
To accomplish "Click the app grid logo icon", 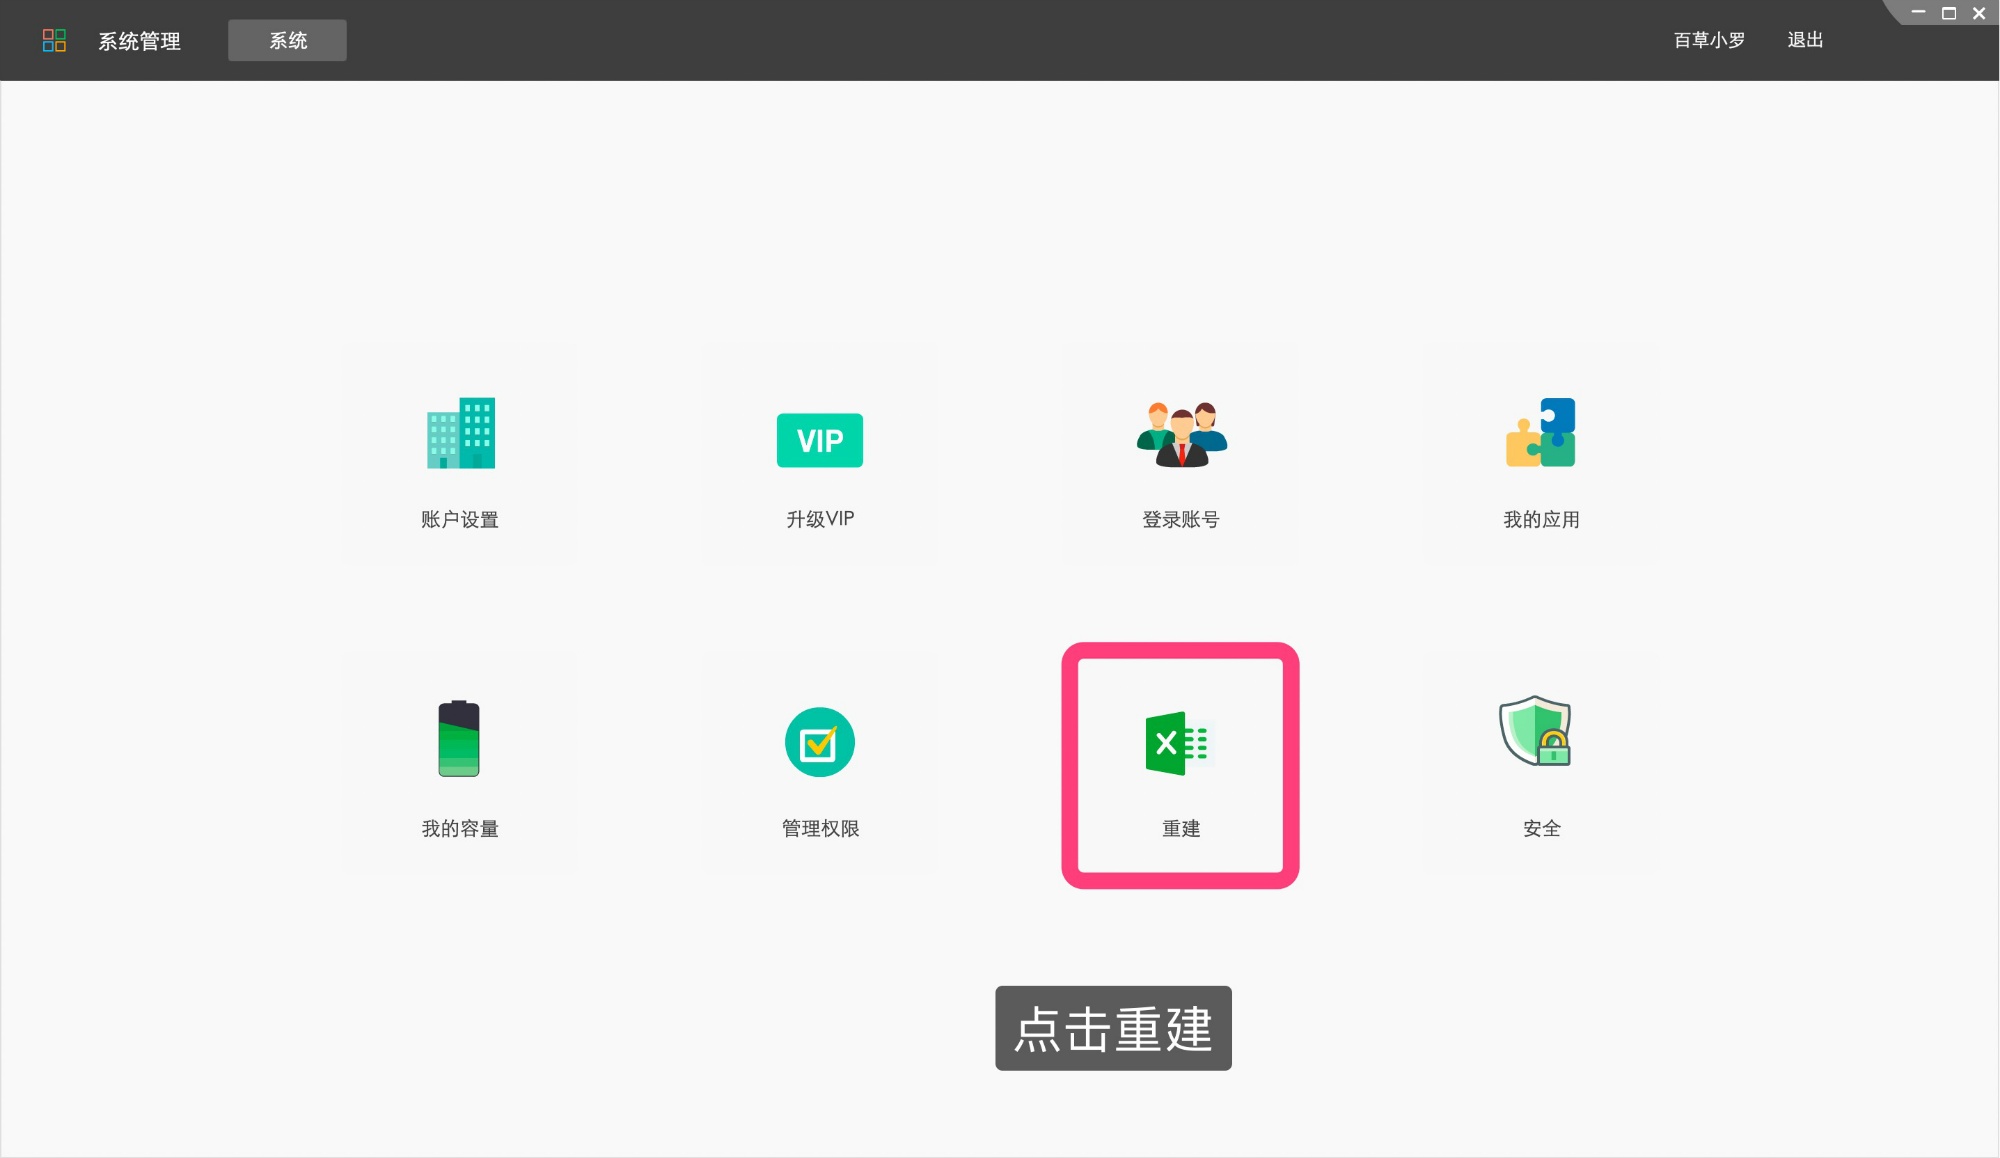I will coord(54,40).
